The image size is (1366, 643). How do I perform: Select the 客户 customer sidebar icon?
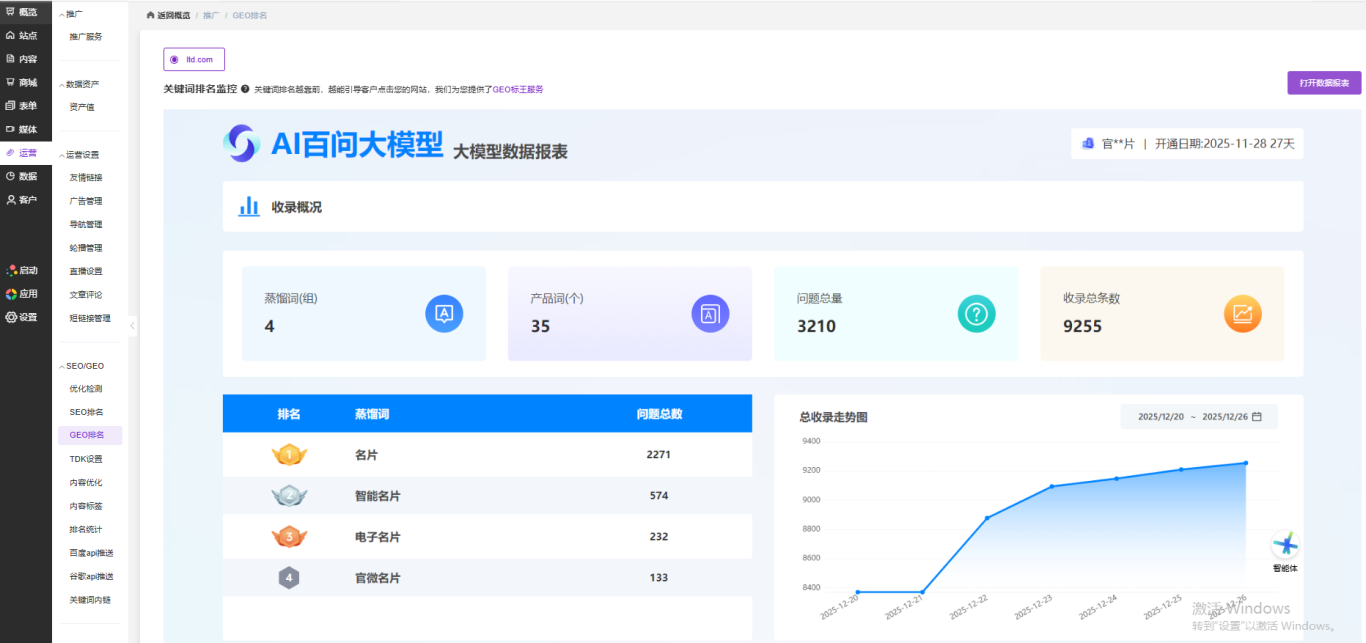[13, 199]
